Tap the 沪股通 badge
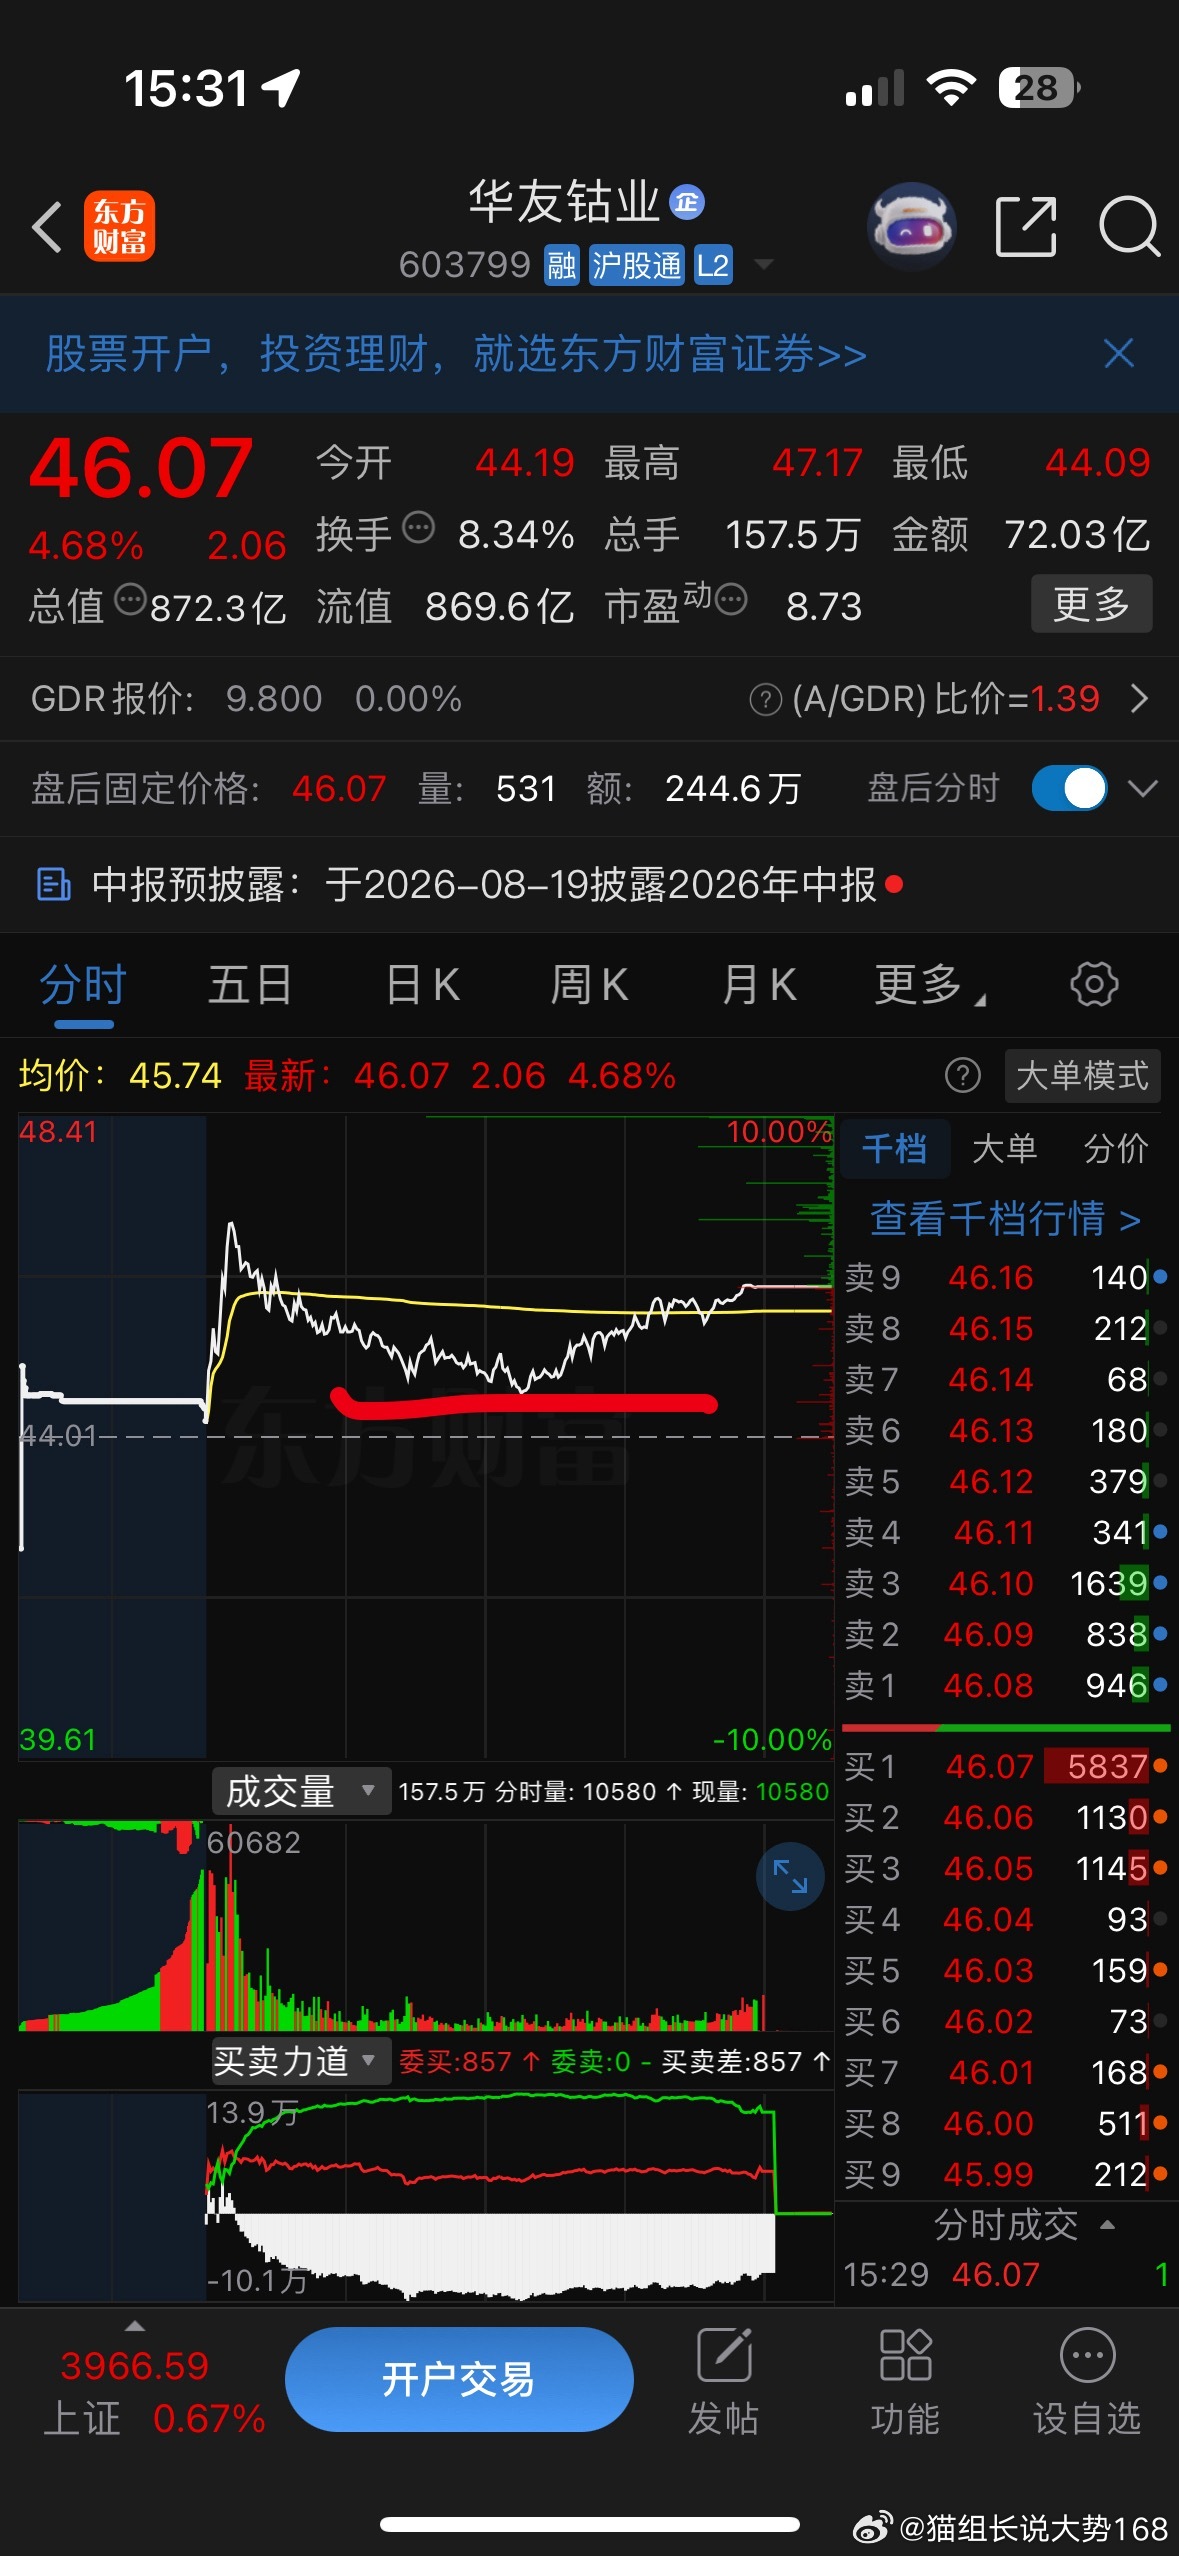 (x=636, y=266)
